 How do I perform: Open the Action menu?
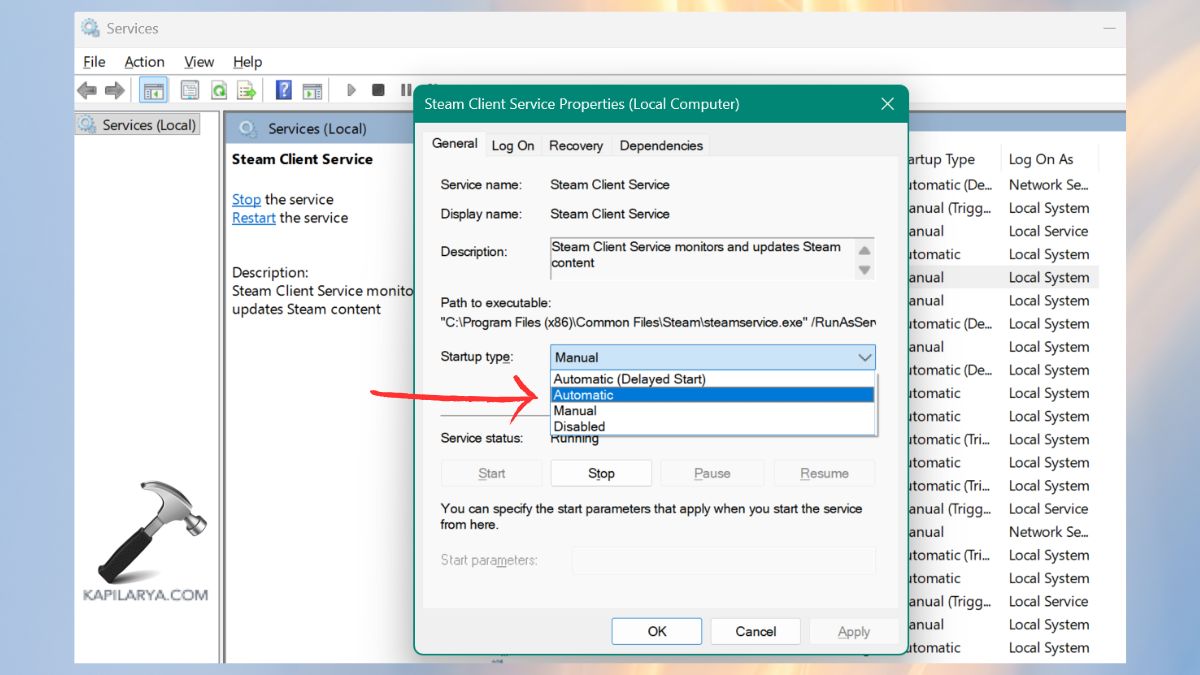[x=144, y=62]
